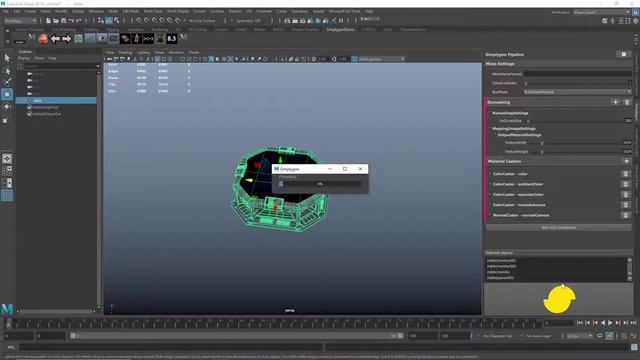Click the right arrow shelf icon
Image resolution: width=640 pixels, height=360 pixels.
click(x=67, y=39)
